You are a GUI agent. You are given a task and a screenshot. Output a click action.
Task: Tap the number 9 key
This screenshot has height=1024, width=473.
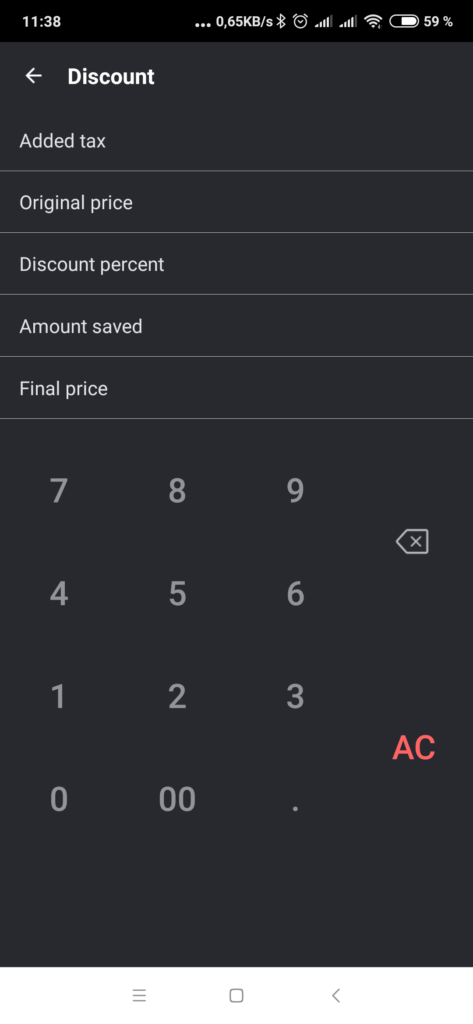(x=295, y=491)
